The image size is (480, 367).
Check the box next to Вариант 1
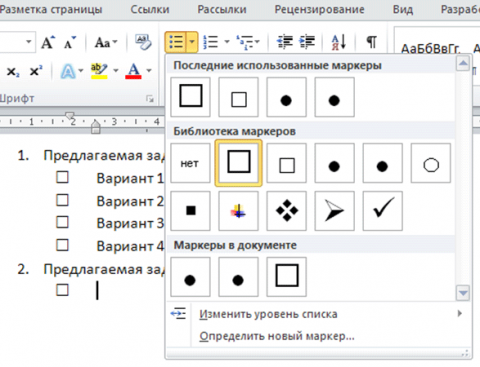point(62,178)
